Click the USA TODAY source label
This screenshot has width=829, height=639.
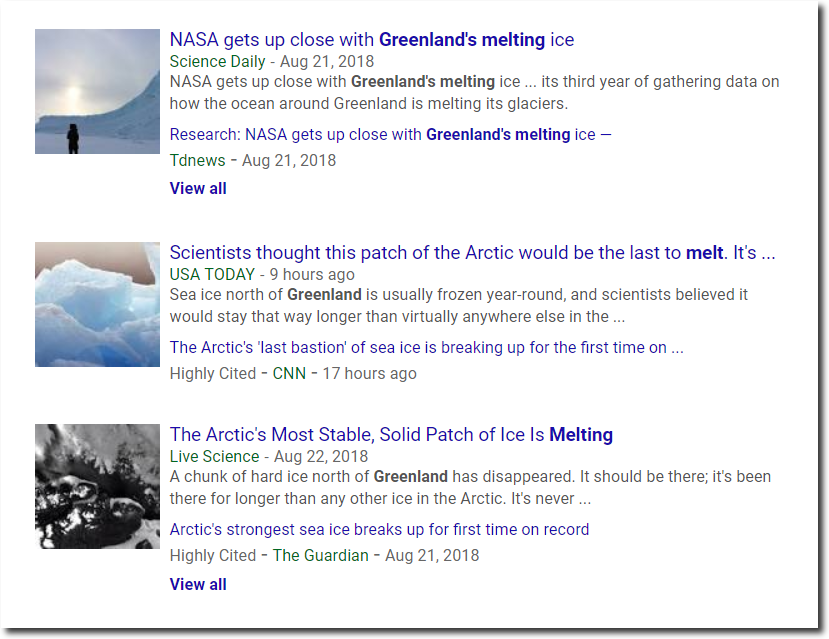(x=212, y=274)
